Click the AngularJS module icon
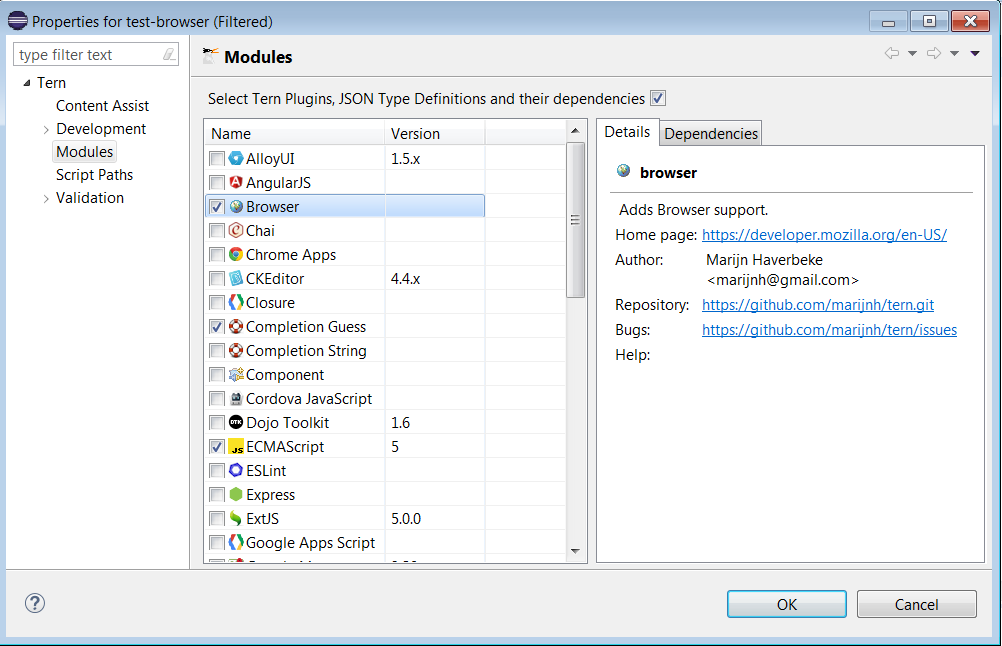 click(236, 183)
